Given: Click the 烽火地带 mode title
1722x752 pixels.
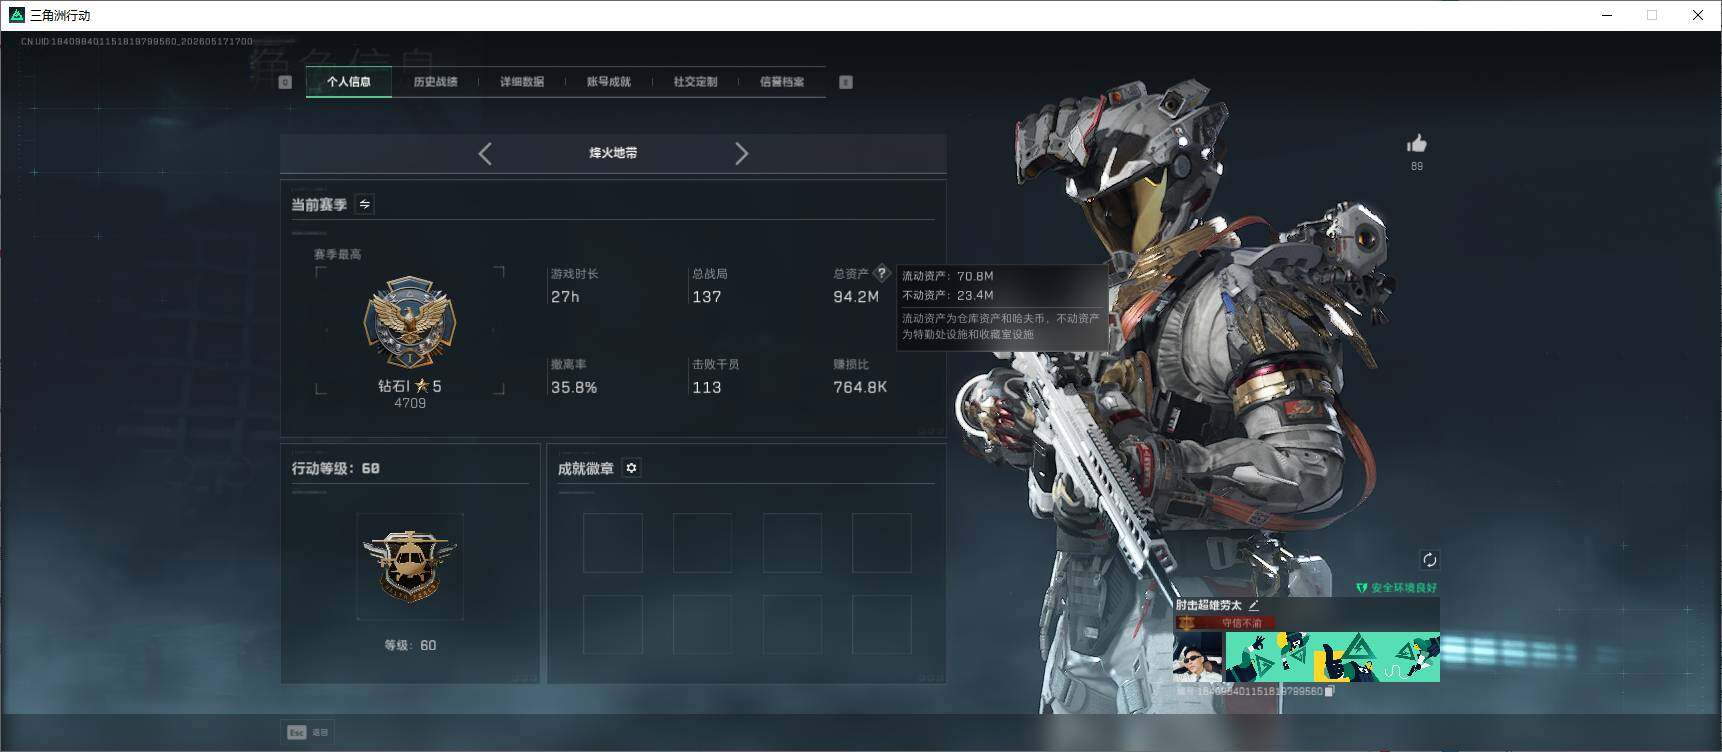Looking at the screenshot, I should 613,153.
